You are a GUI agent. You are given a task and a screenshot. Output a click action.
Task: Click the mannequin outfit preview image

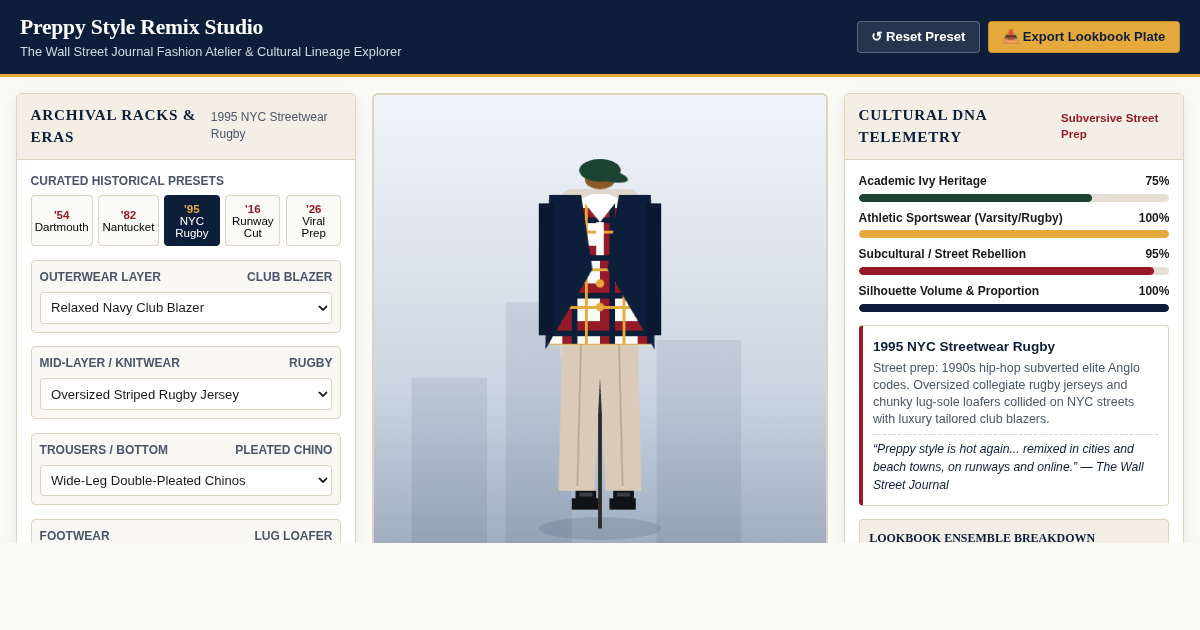point(600,319)
